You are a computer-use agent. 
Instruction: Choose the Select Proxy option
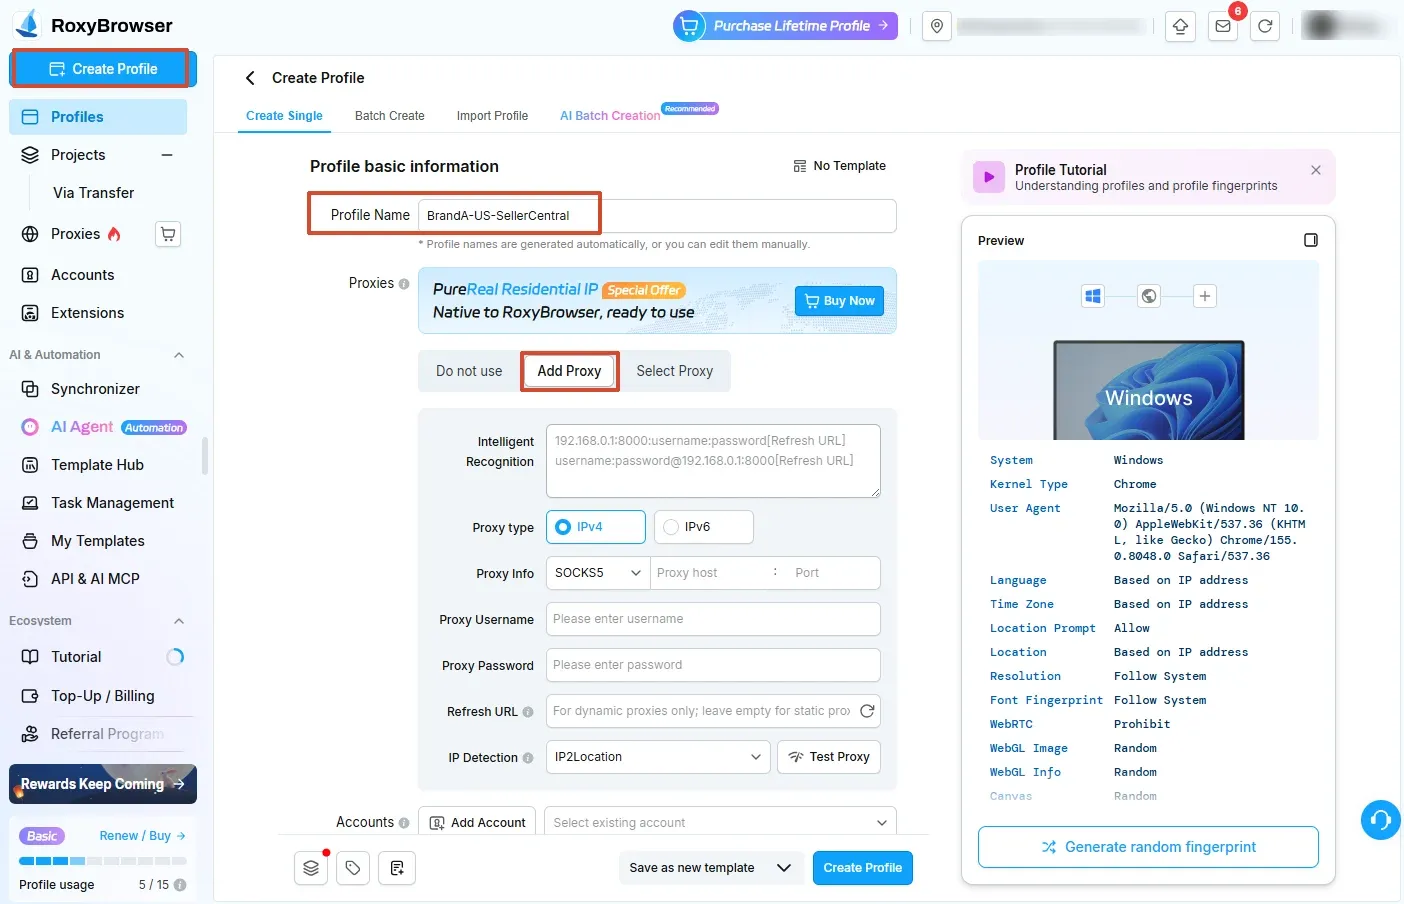[675, 371]
